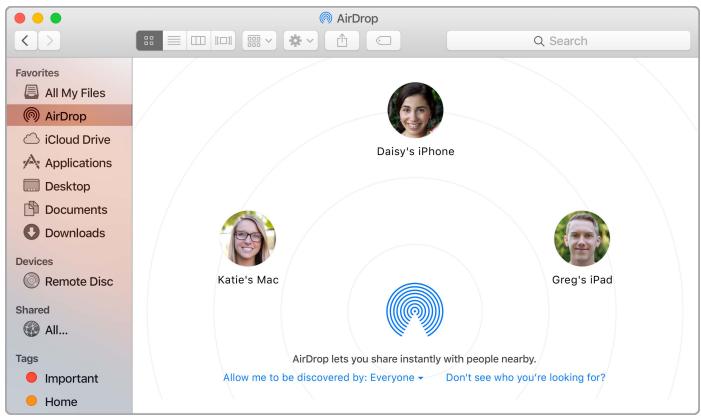Click the iCloud Drive cloud icon
The image size is (701, 417).
[x=31, y=139]
